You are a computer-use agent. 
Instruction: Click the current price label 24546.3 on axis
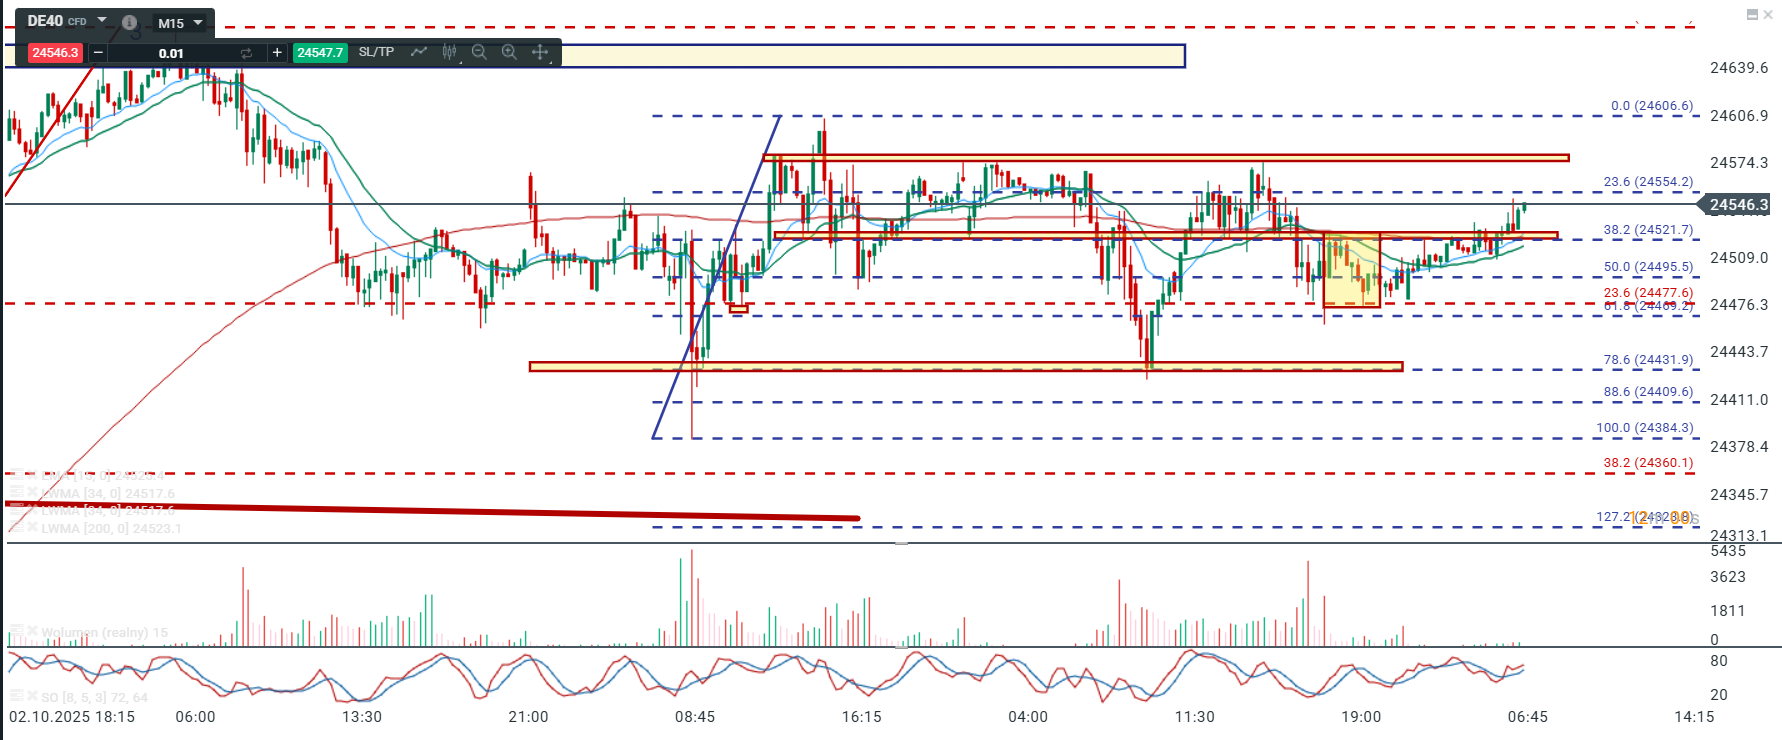tap(1738, 205)
